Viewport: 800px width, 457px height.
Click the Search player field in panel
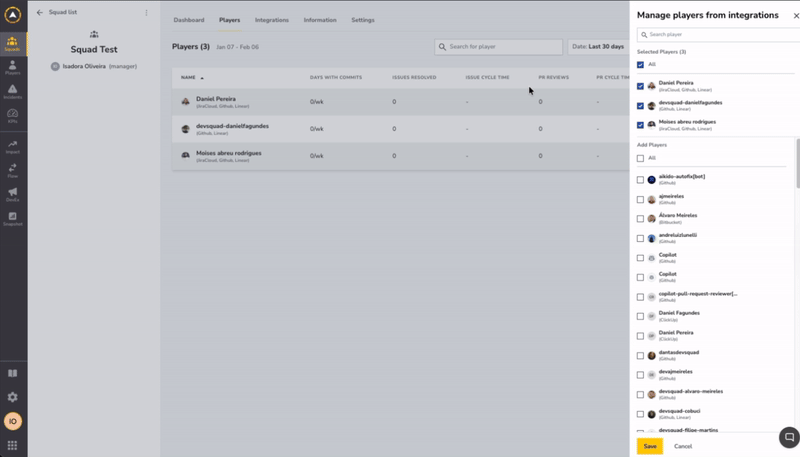(718, 35)
